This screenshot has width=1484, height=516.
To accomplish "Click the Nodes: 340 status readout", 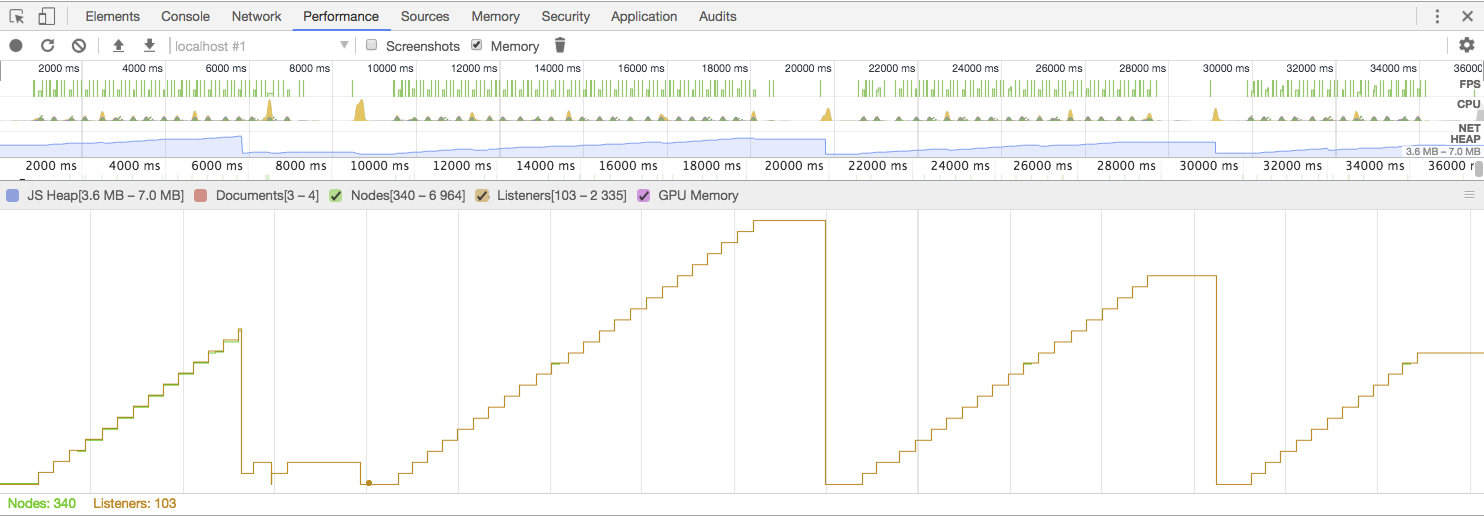I will 42,504.
